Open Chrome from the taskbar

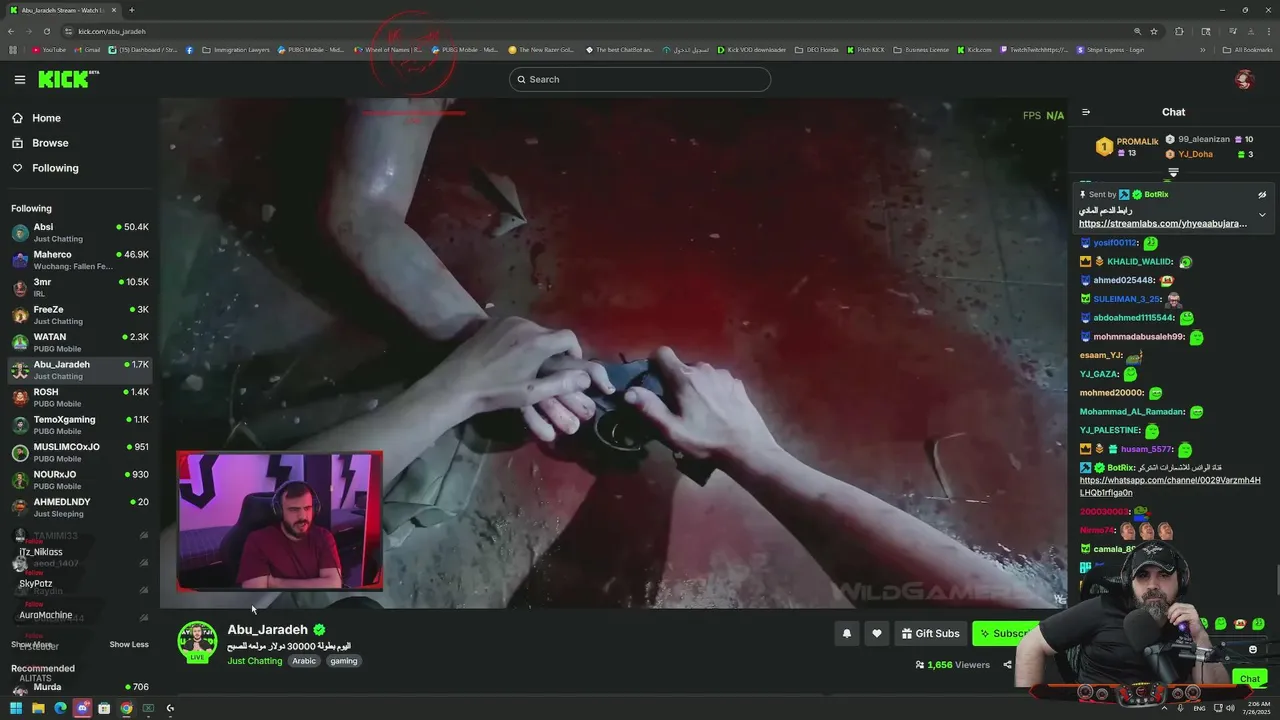tap(126, 708)
